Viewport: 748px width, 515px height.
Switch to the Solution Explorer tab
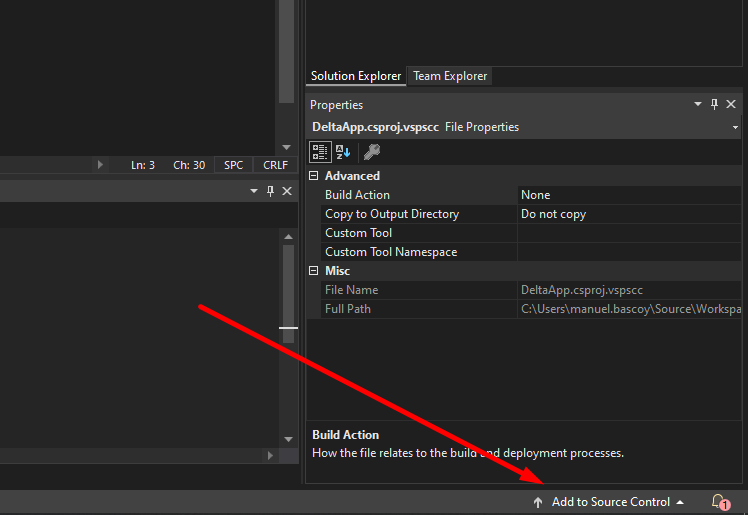(x=356, y=76)
